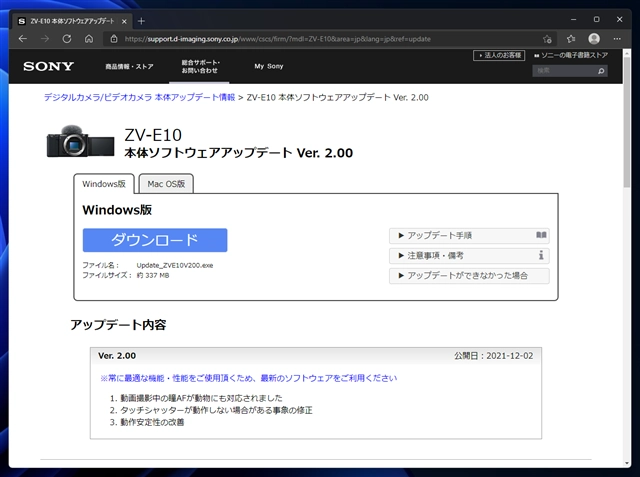
Task: Open a new tab with the plus icon
Action: point(141,21)
